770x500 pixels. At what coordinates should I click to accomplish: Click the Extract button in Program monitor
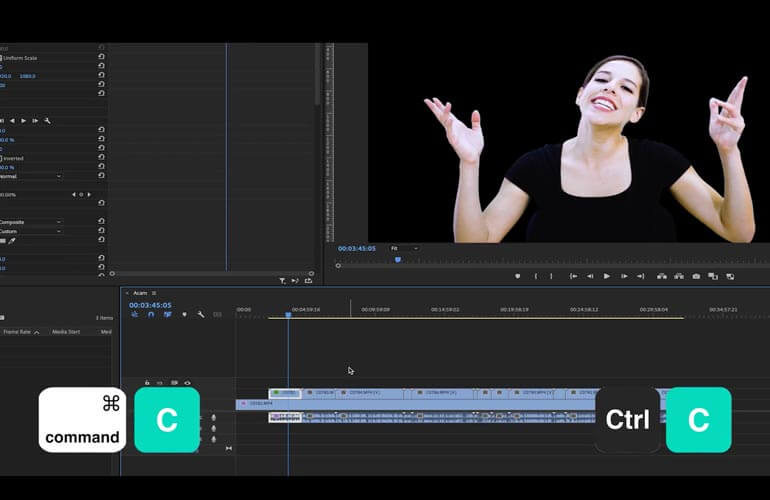[679, 277]
